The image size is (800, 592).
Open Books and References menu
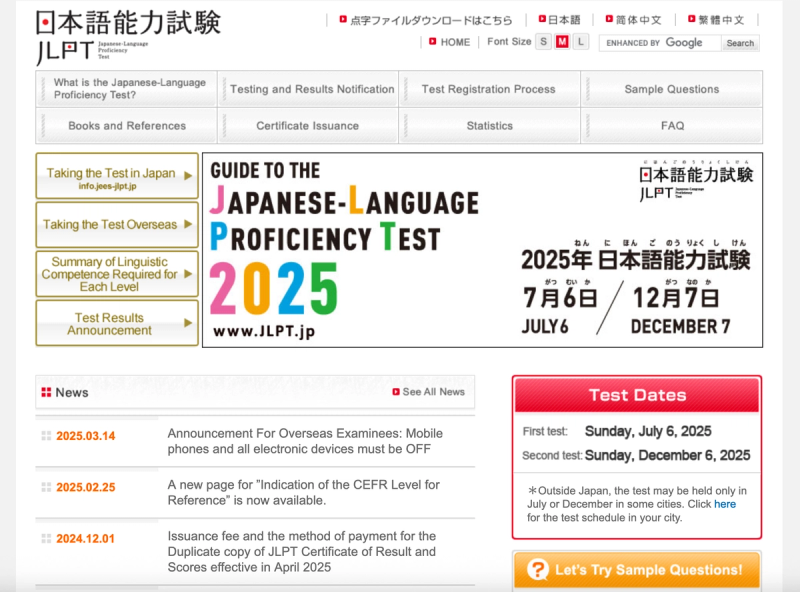point(127,126)
